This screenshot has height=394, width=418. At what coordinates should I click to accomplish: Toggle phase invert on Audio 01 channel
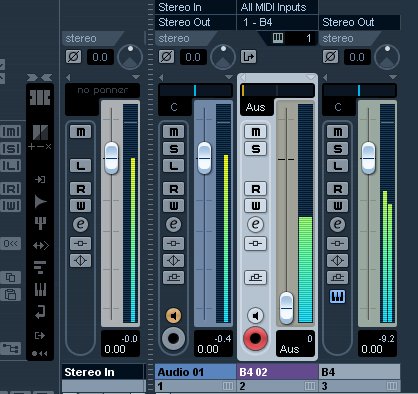(166, 57)
